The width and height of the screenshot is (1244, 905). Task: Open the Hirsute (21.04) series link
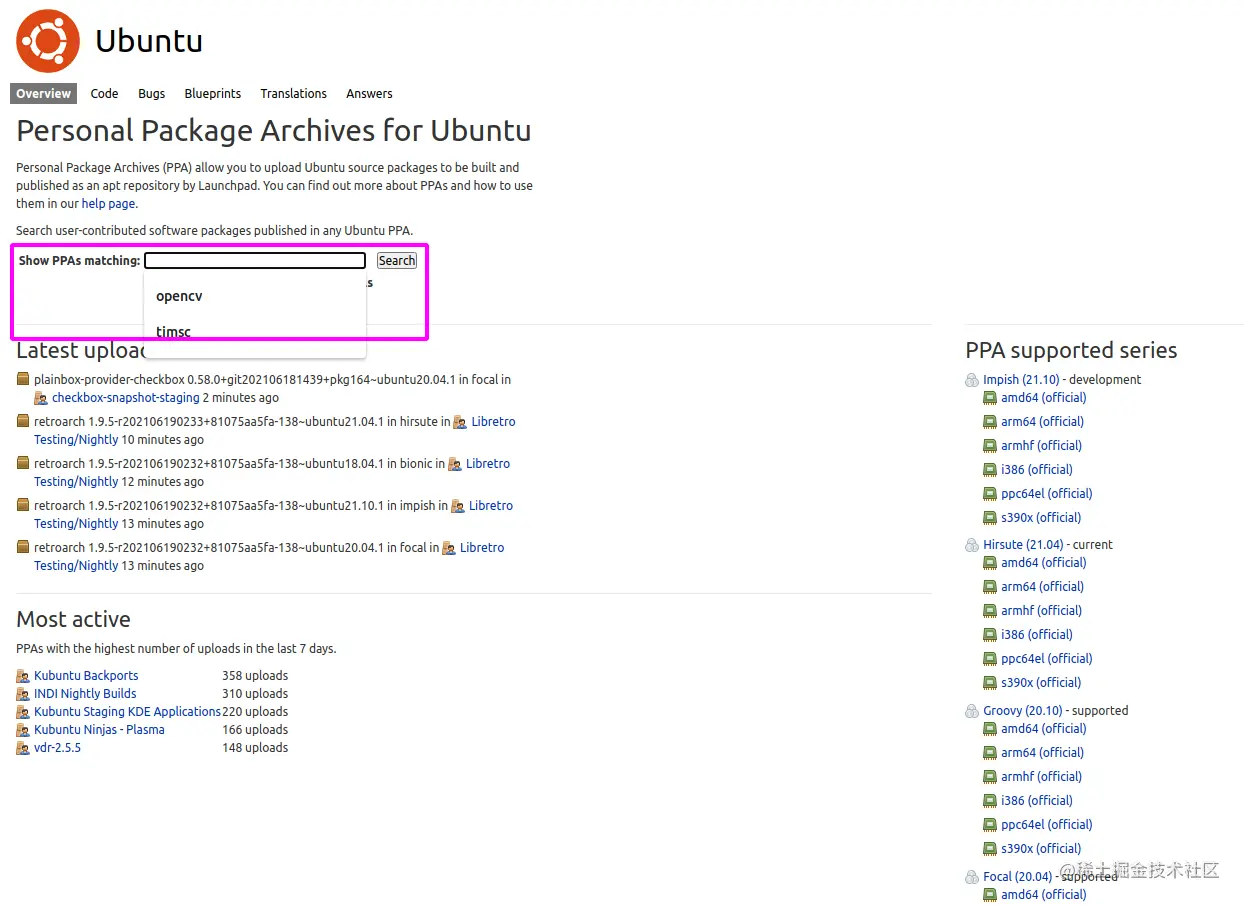tap(1022, 544)
